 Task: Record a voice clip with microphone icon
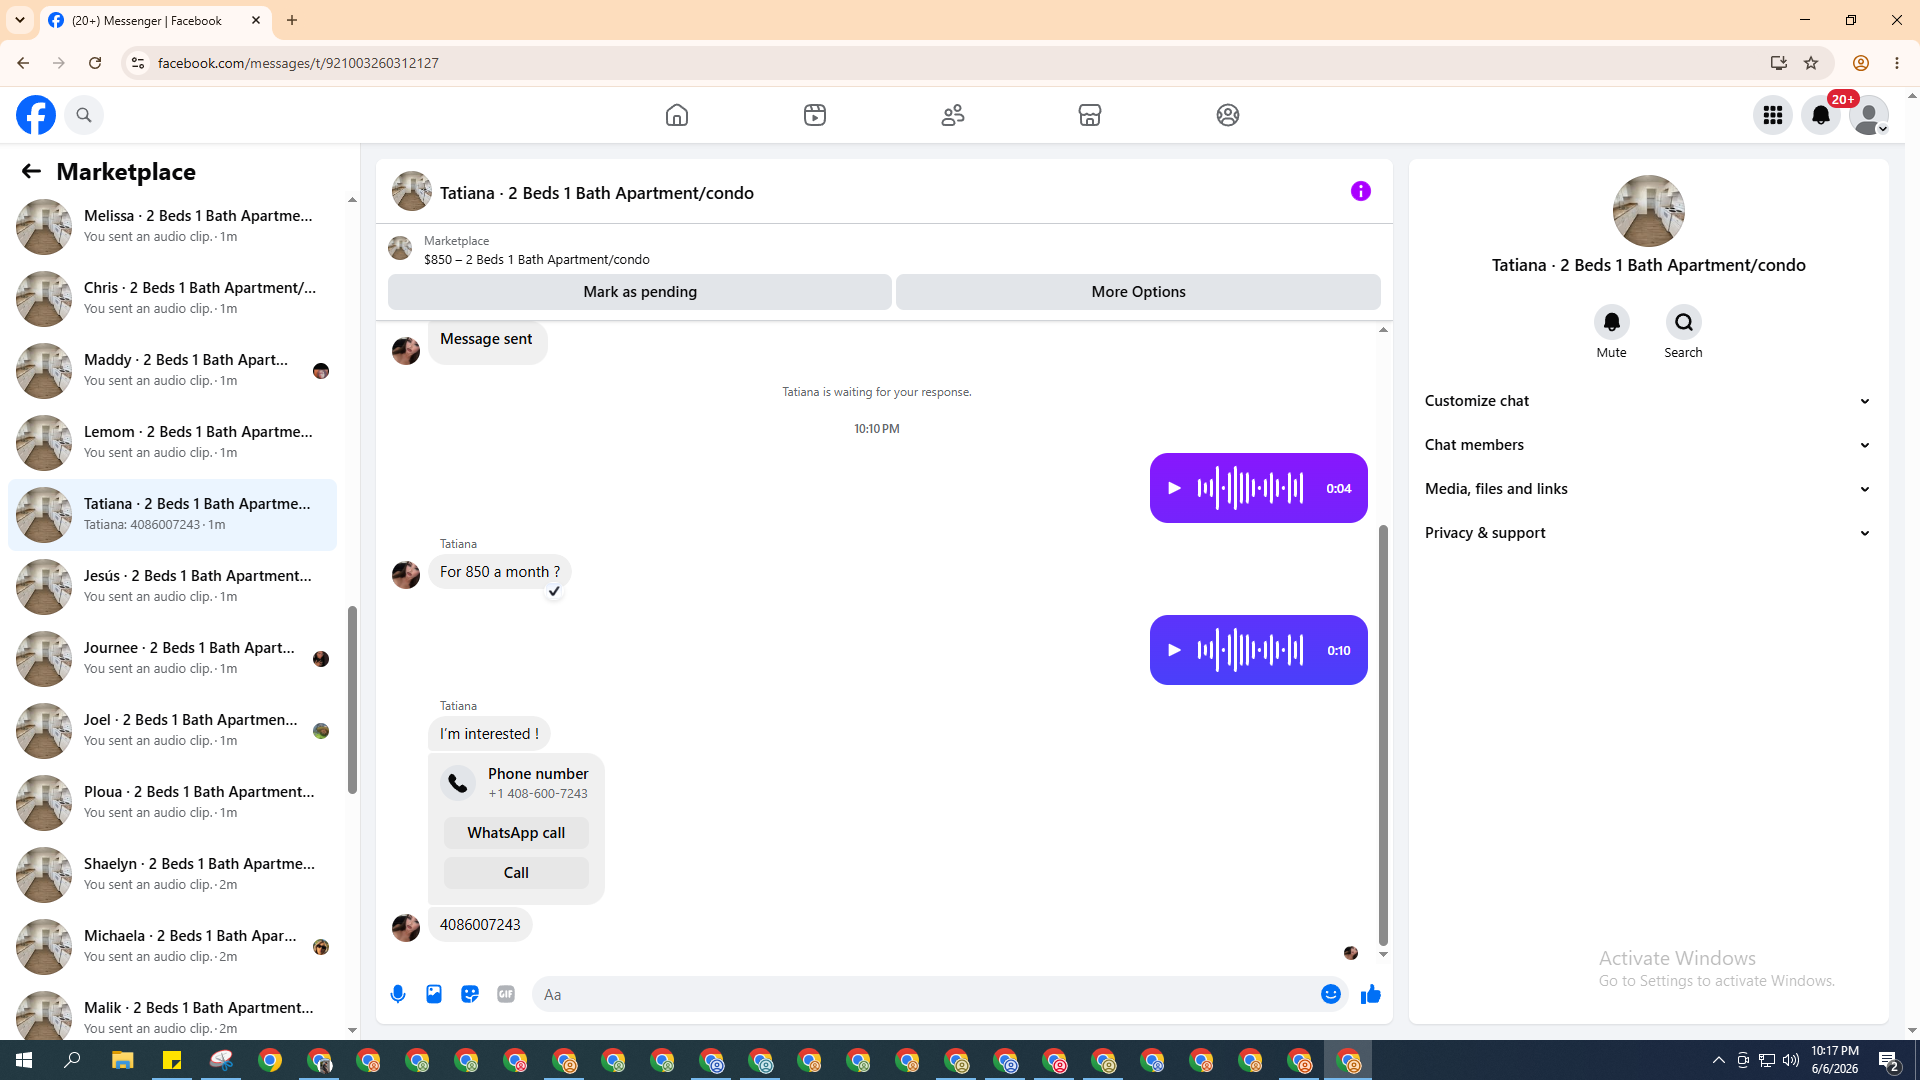point(398,994)
